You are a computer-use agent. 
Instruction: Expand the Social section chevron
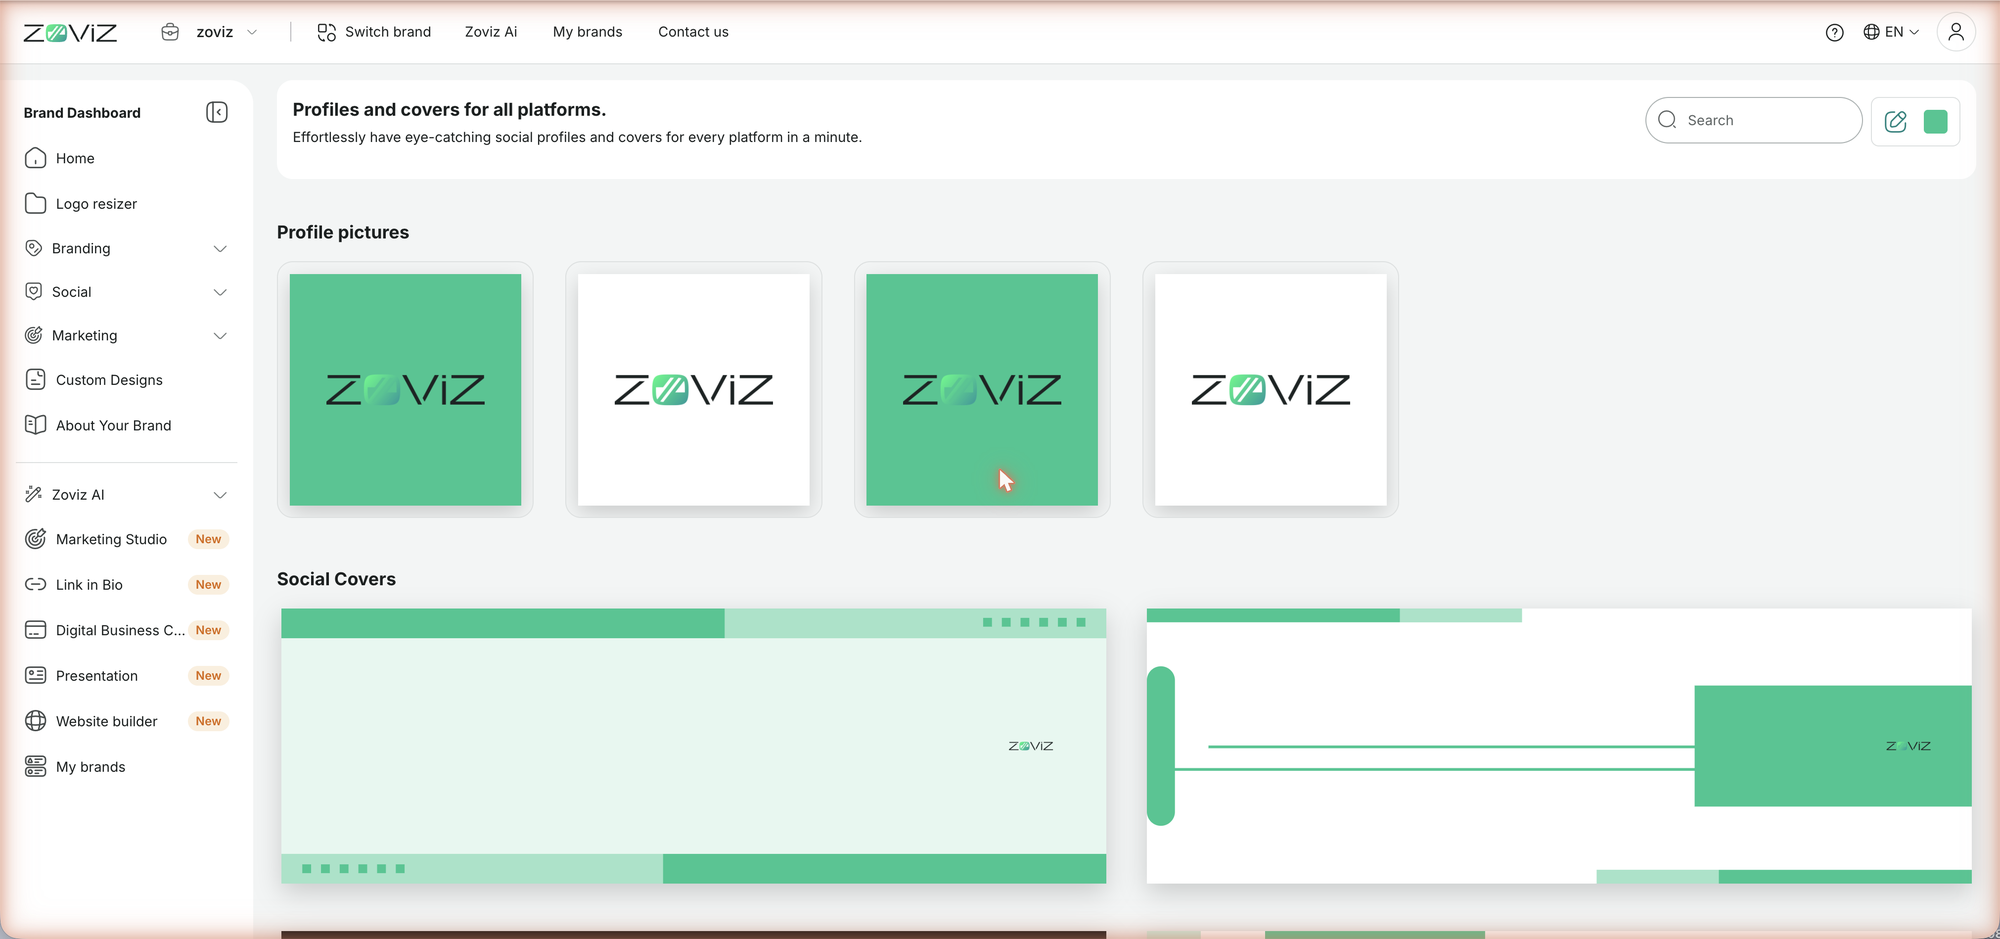point(220,292)
